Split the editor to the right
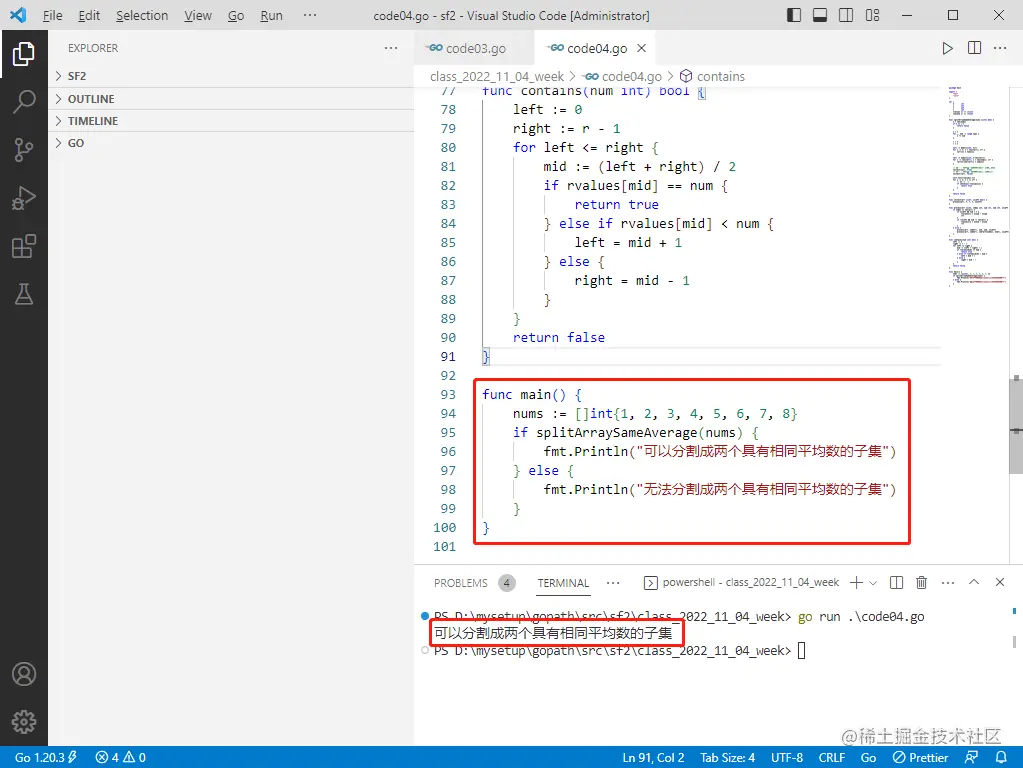 tap(974, 48)
